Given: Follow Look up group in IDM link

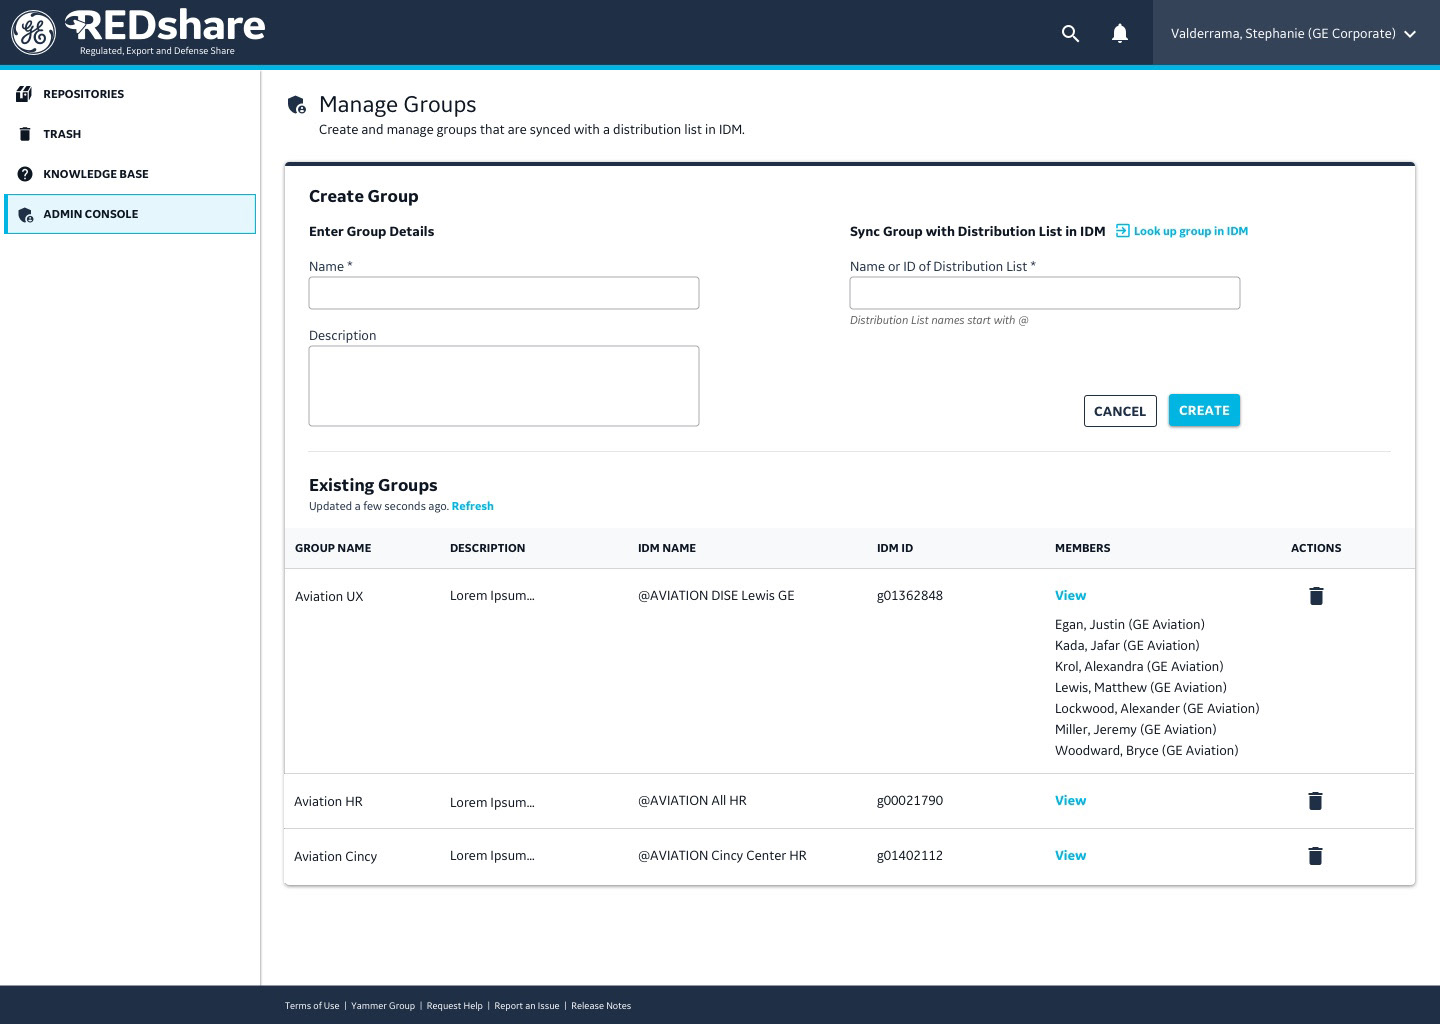Looking at the screenshot, I should coord(1190,231).
